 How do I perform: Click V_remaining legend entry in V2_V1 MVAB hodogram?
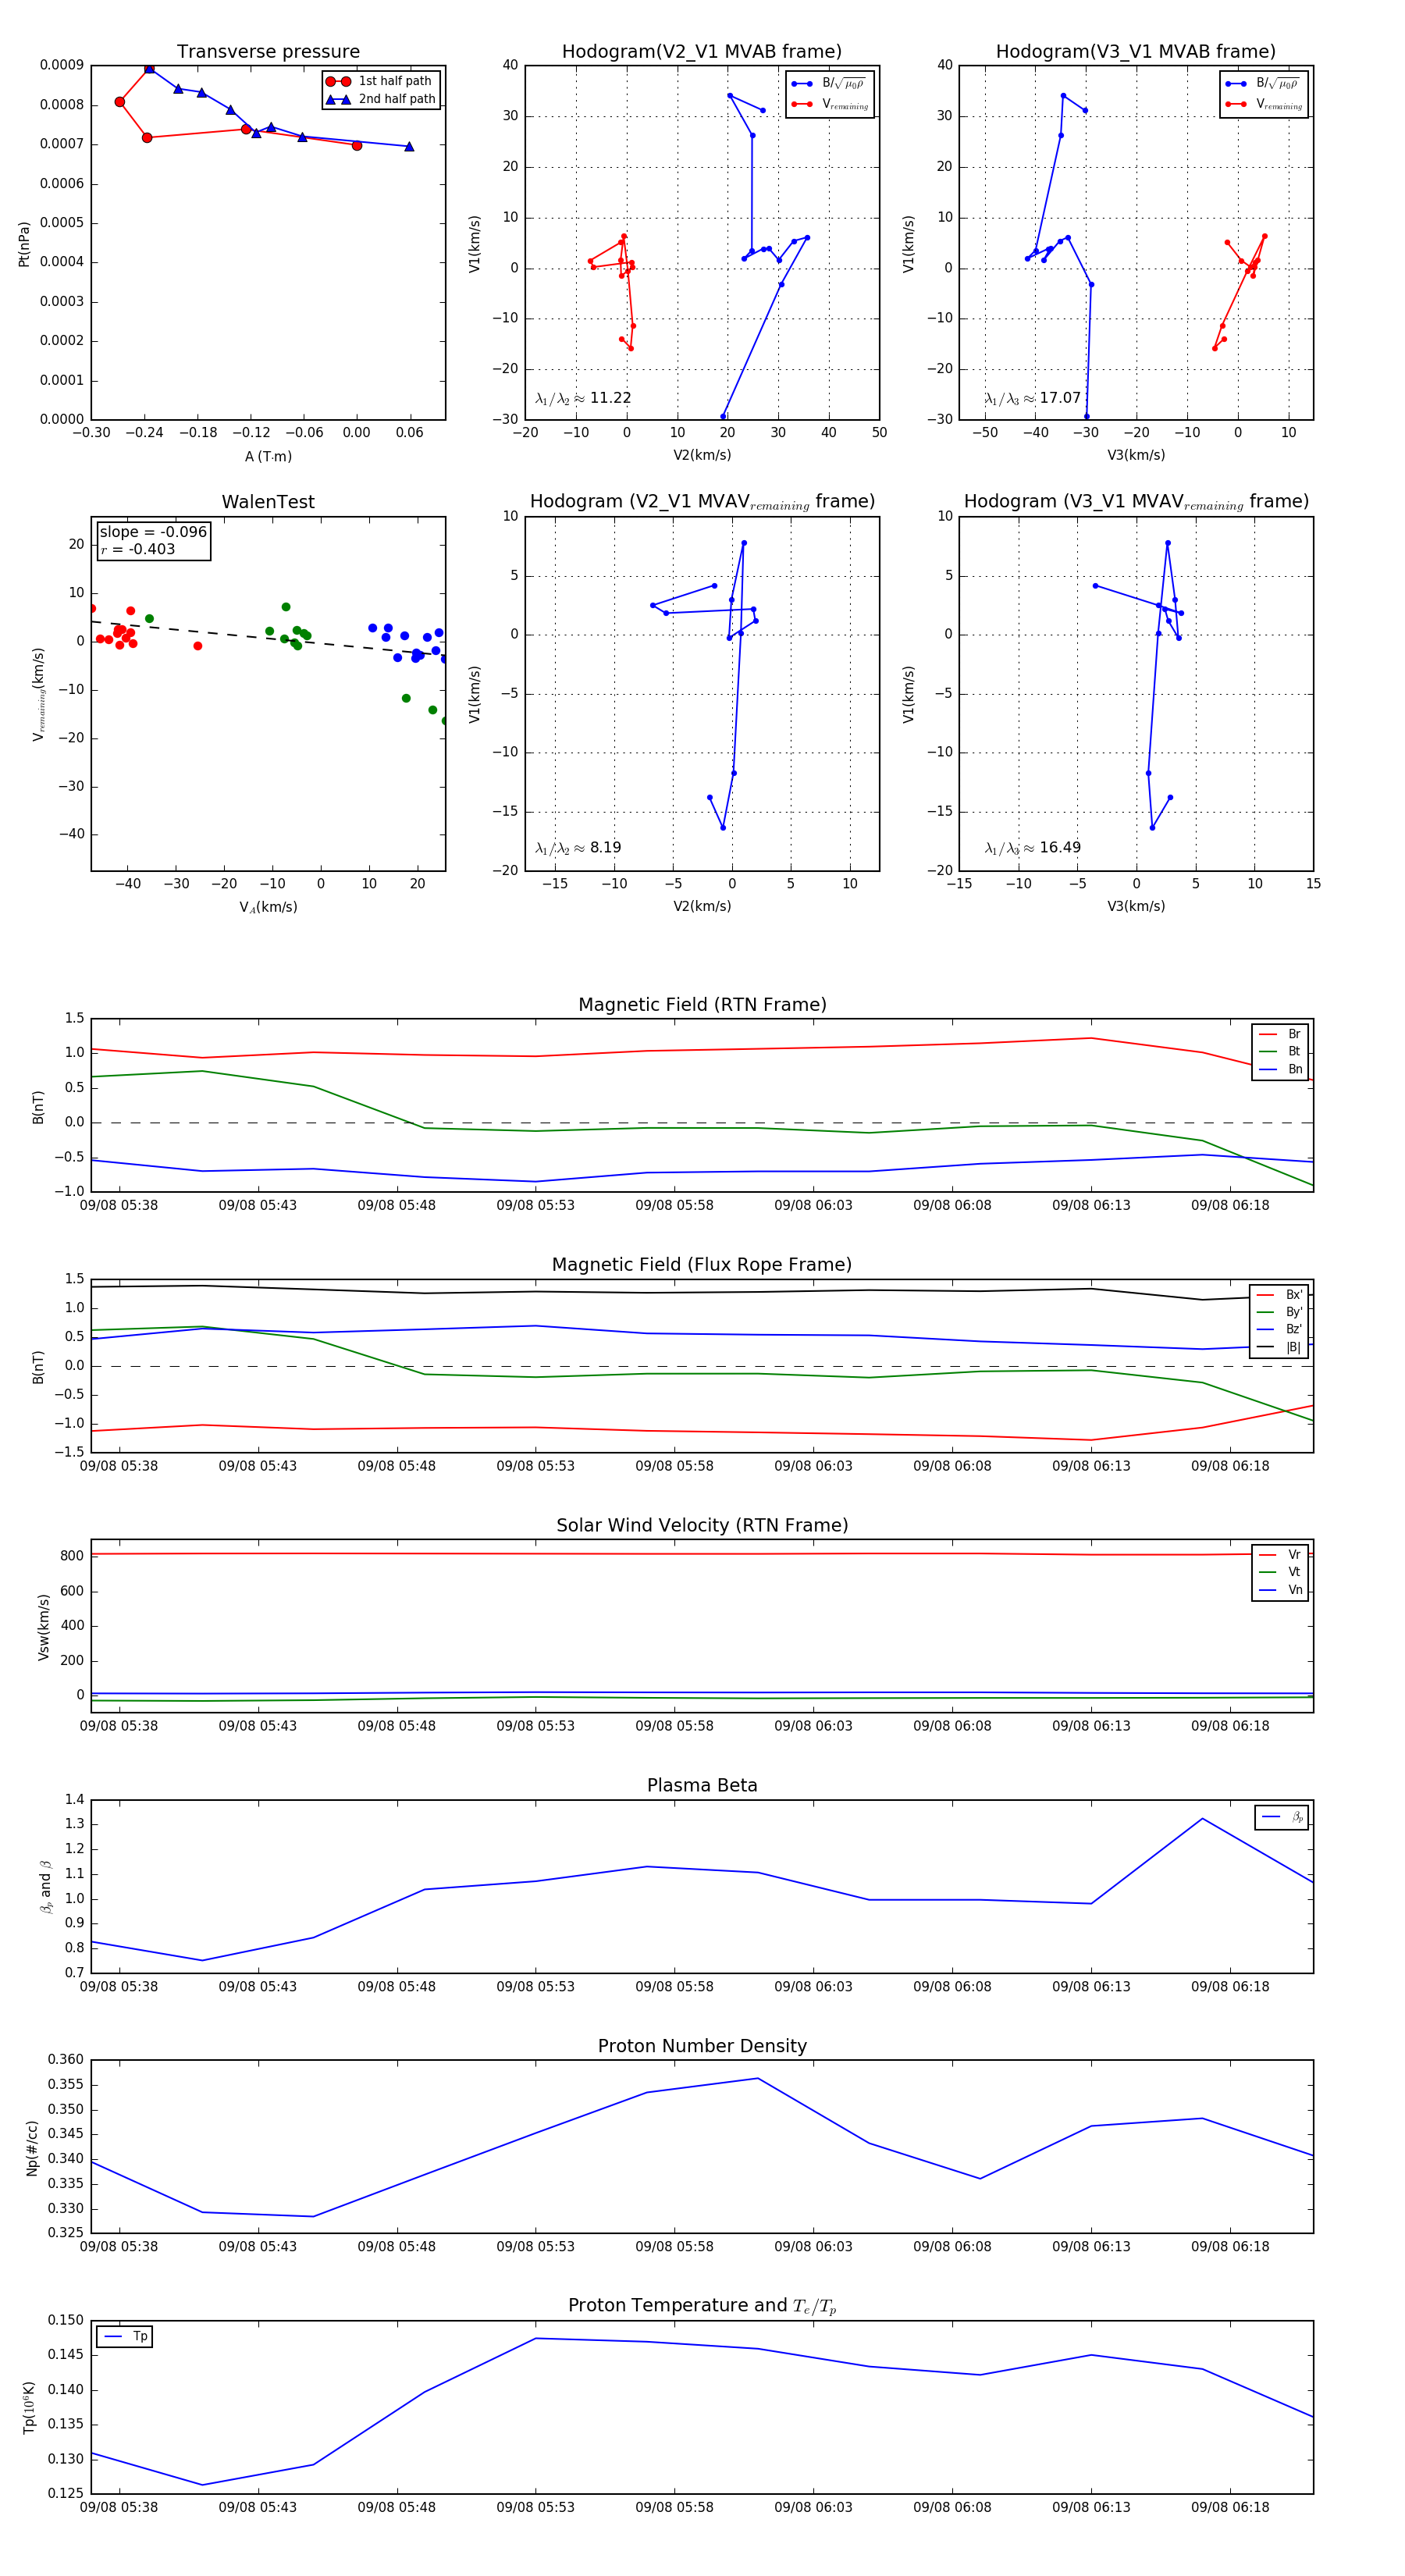pyautogui.click(x=830, y=104)
